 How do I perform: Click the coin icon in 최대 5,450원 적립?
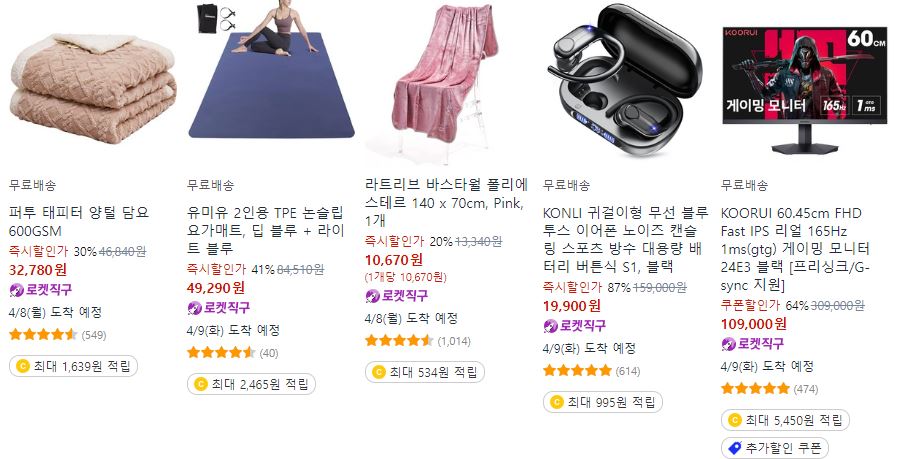point(734,420)
